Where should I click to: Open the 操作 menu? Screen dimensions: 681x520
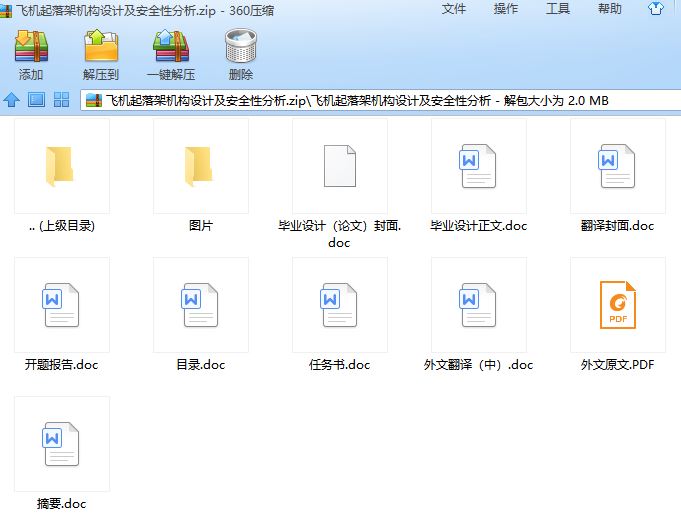[x=506, y=9]
